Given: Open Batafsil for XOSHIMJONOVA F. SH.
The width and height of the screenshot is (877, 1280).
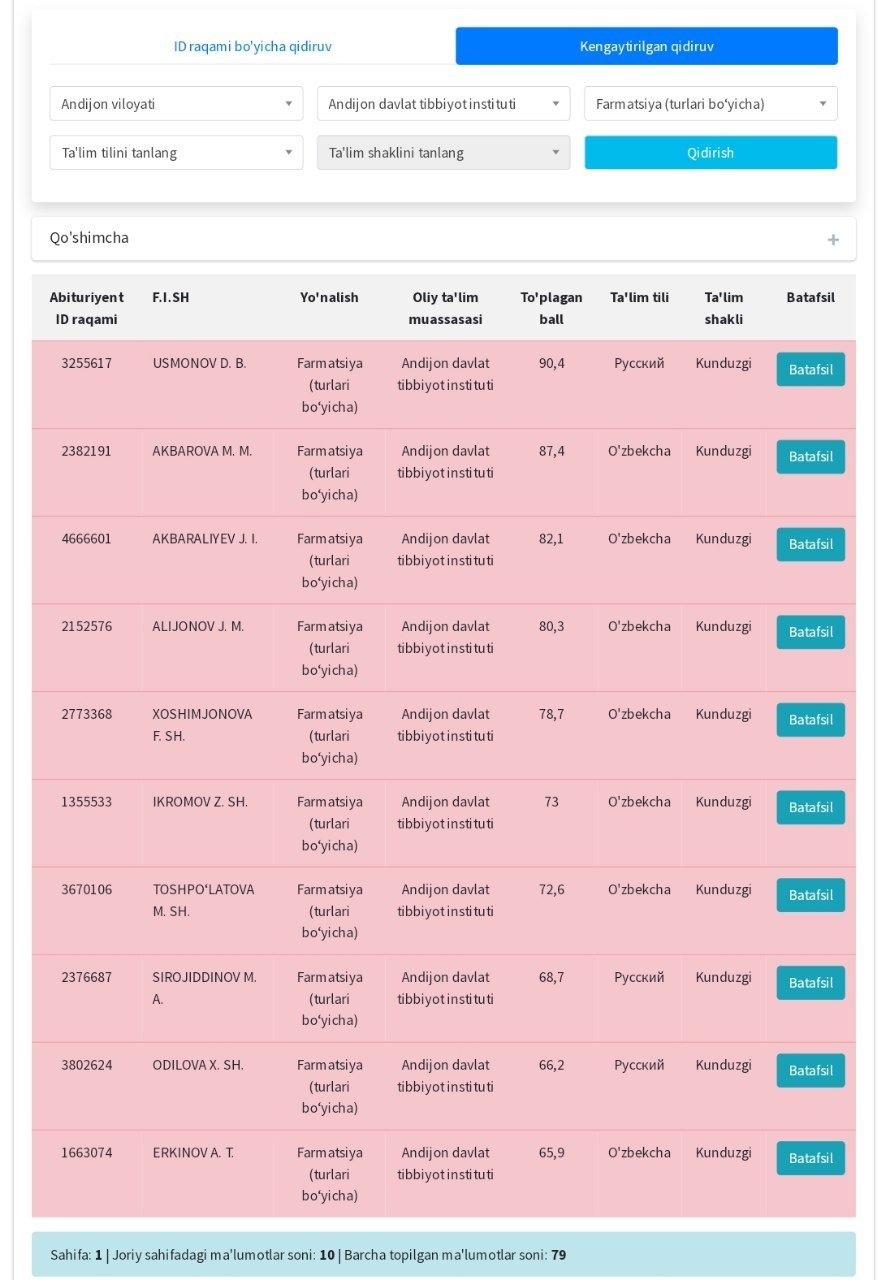Looking at the screenshot, I should pos(810,720).
